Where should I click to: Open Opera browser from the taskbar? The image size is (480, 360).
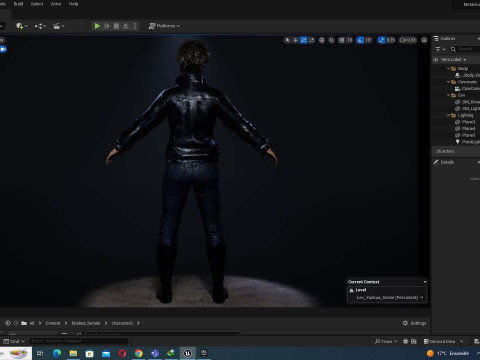122,353
